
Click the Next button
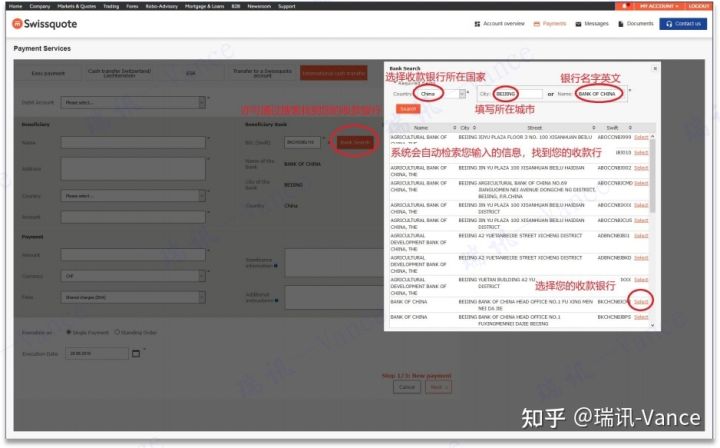tap(438, 387)
